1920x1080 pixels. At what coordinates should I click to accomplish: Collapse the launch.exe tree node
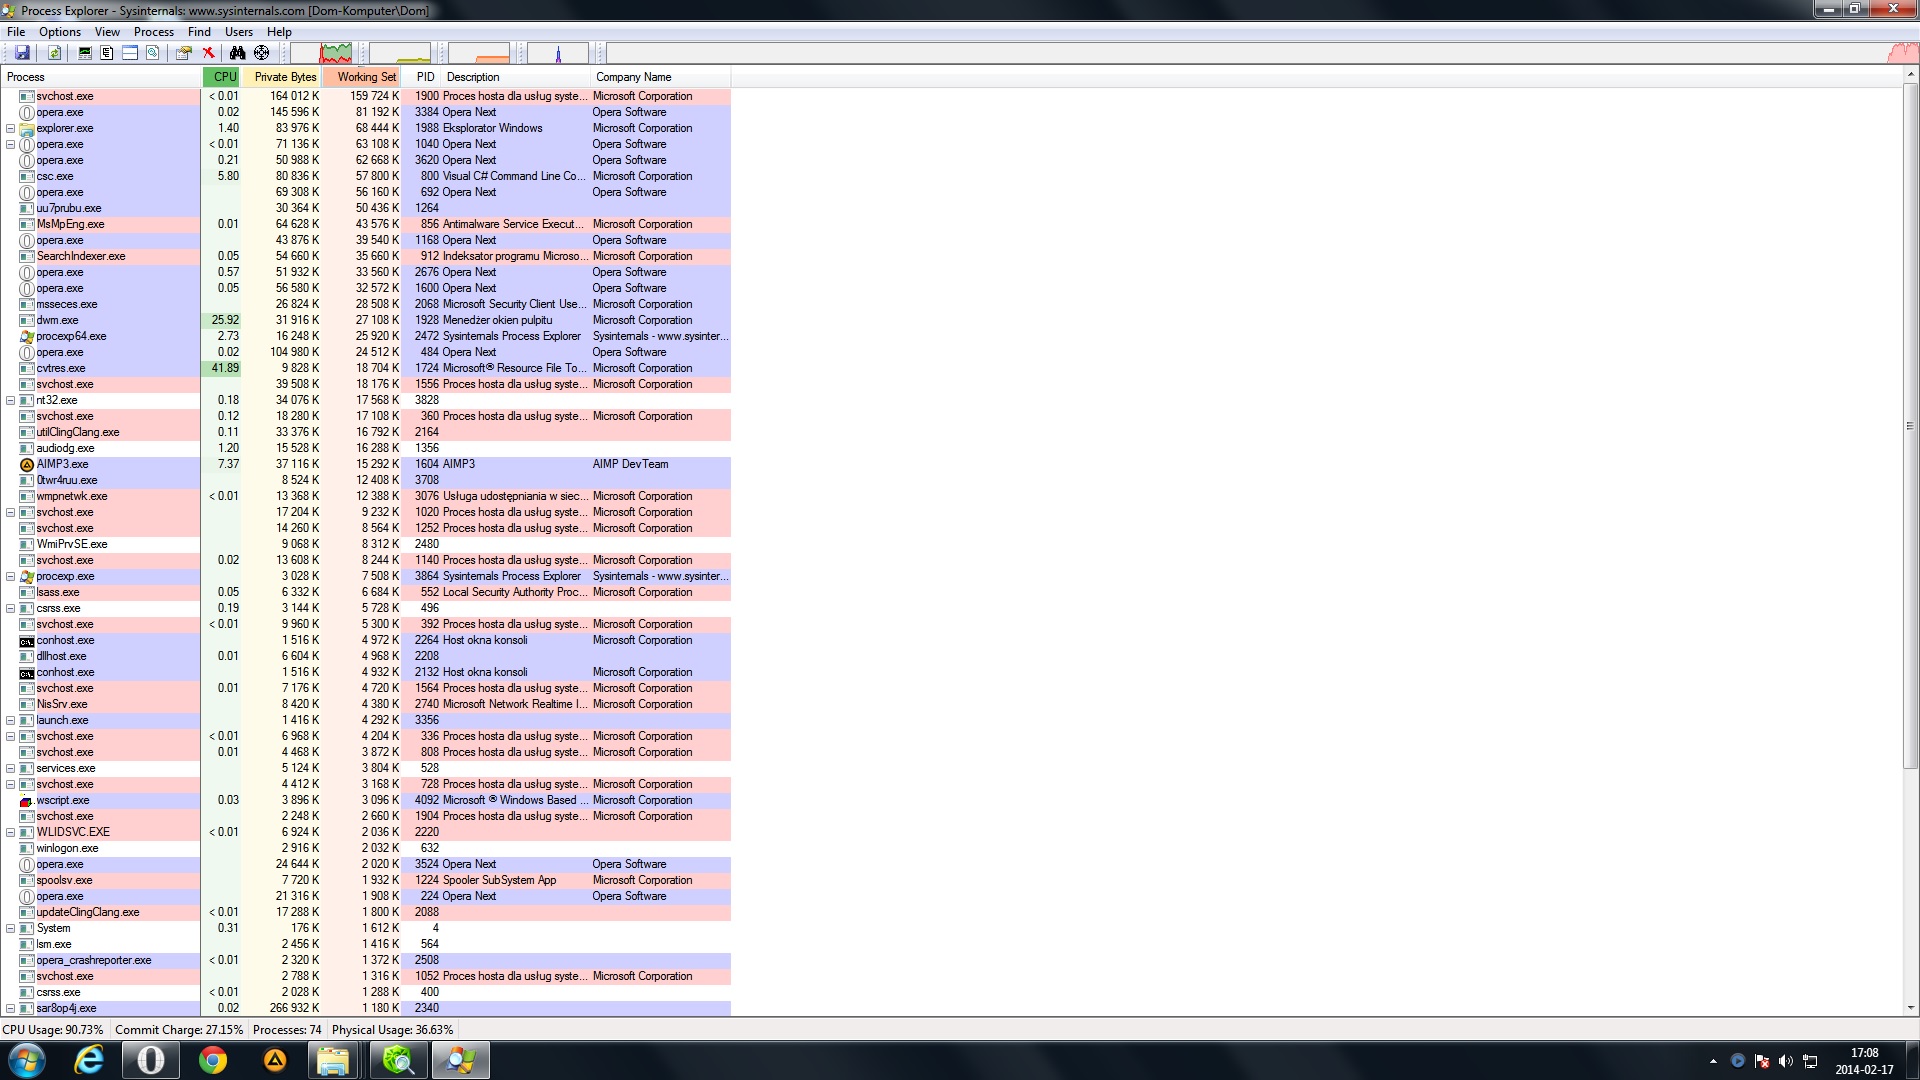coord(10,721)
